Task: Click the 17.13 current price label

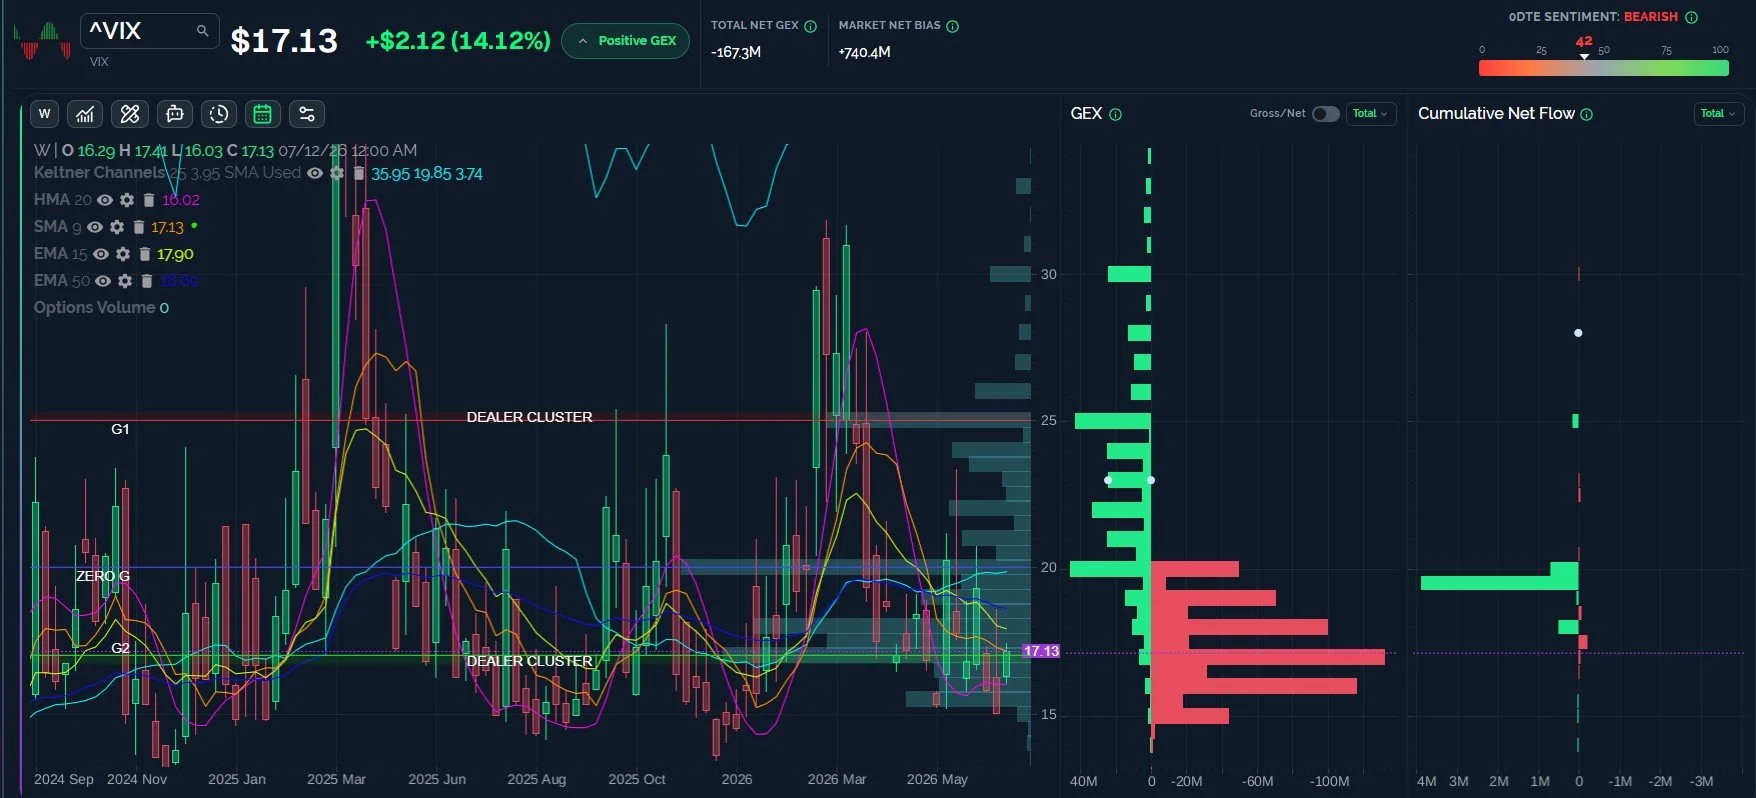Action: [1040, 651]
